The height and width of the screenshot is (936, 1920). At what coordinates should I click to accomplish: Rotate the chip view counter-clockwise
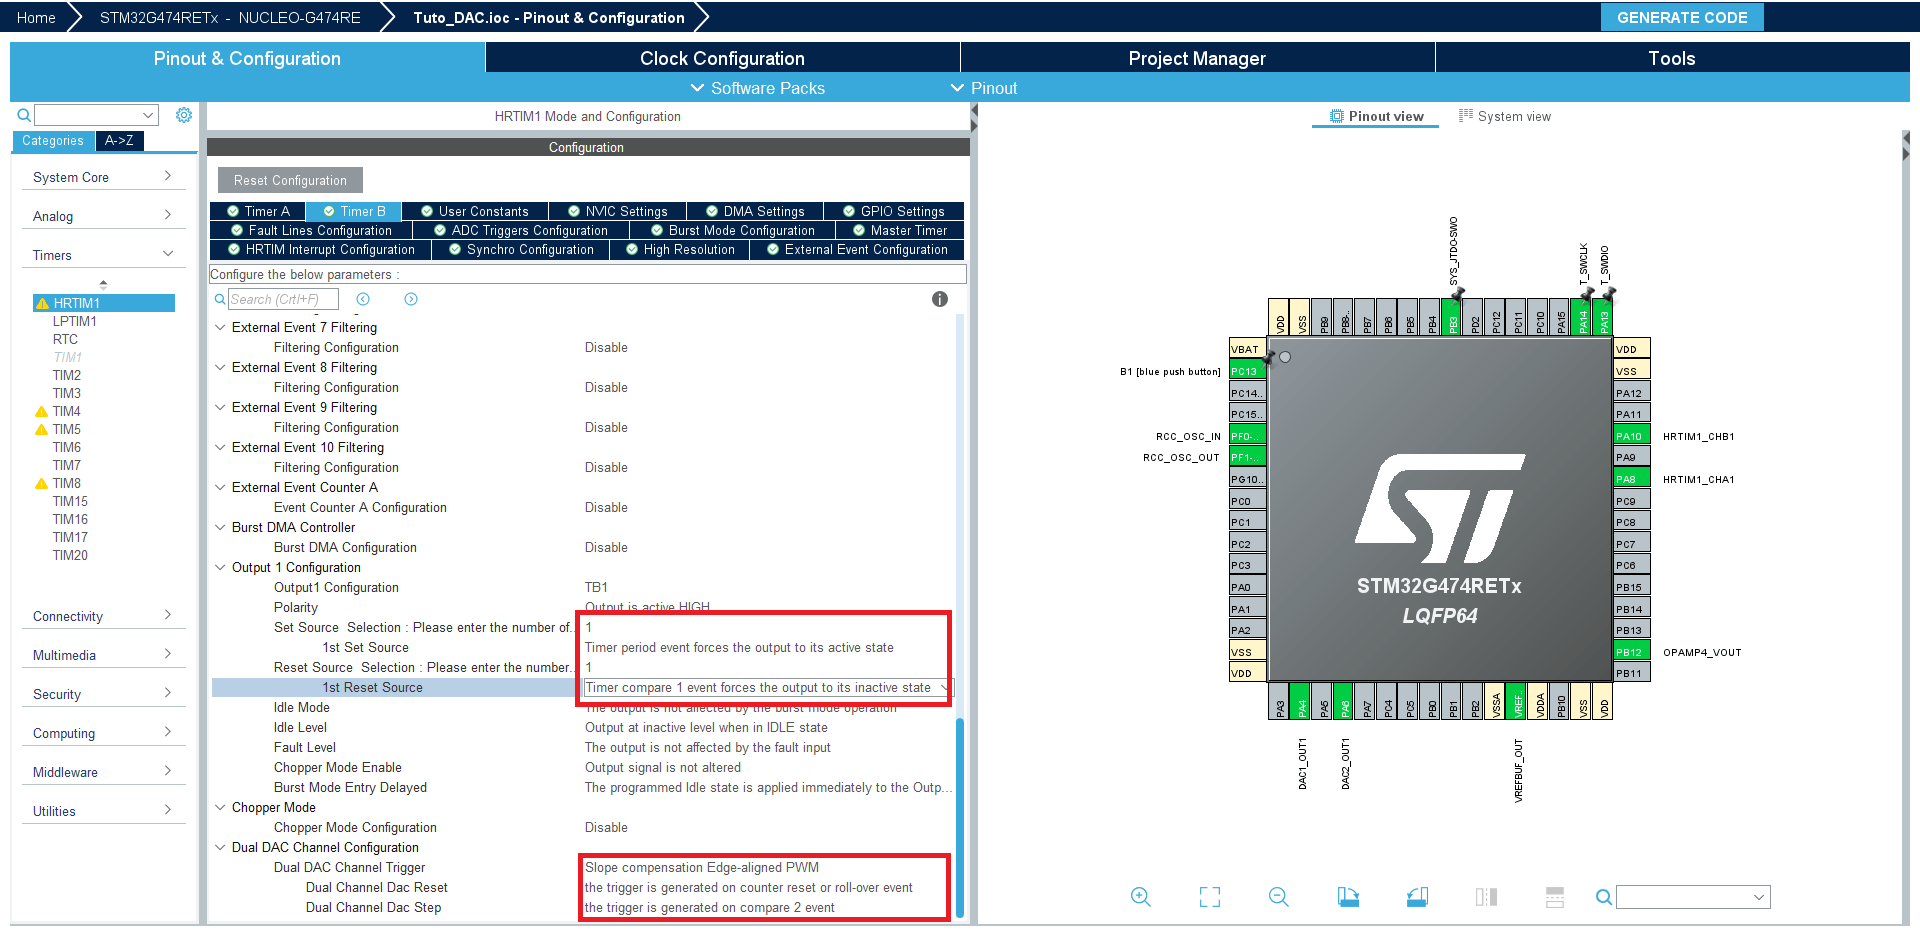click(1417, 897)
